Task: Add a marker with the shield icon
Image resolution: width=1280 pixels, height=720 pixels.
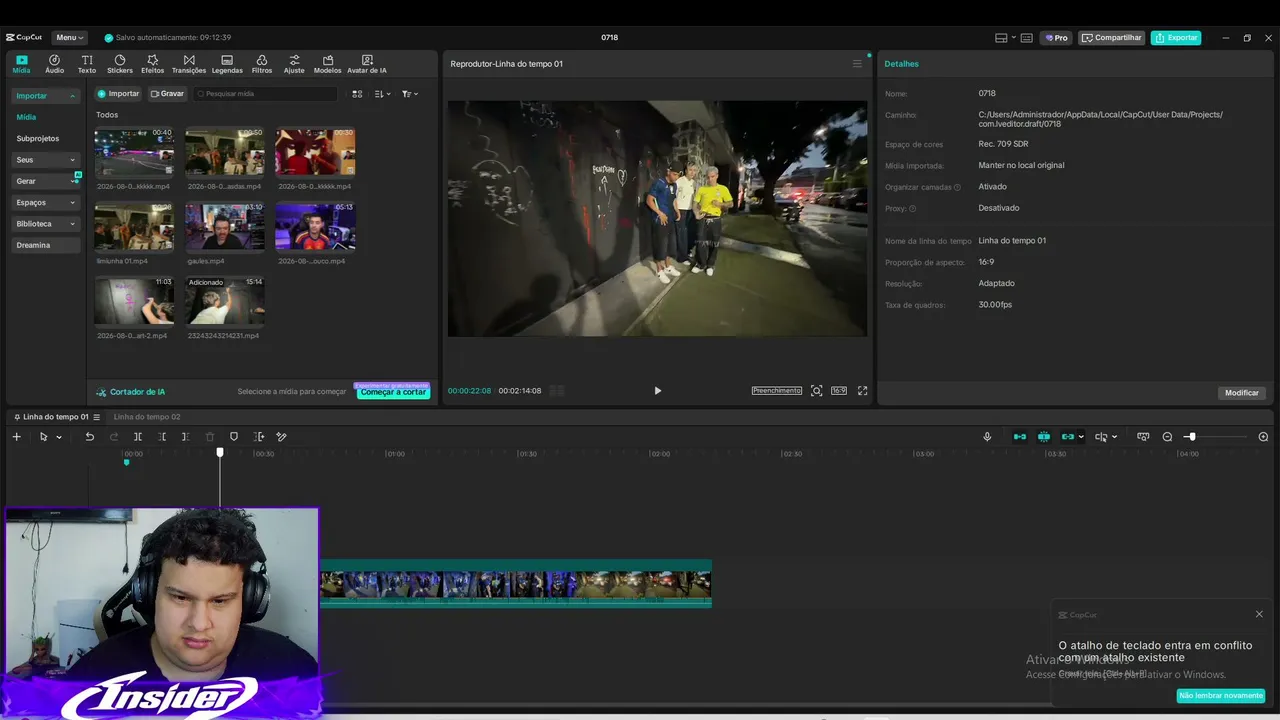Action: click(x=234, y=437)
